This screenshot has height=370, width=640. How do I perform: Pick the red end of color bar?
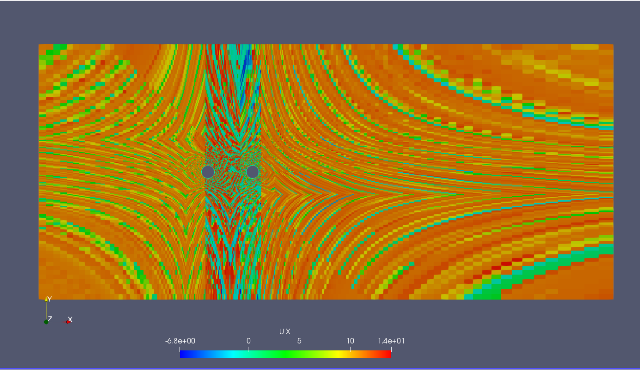pyautogui.click(x=387, y=354)
